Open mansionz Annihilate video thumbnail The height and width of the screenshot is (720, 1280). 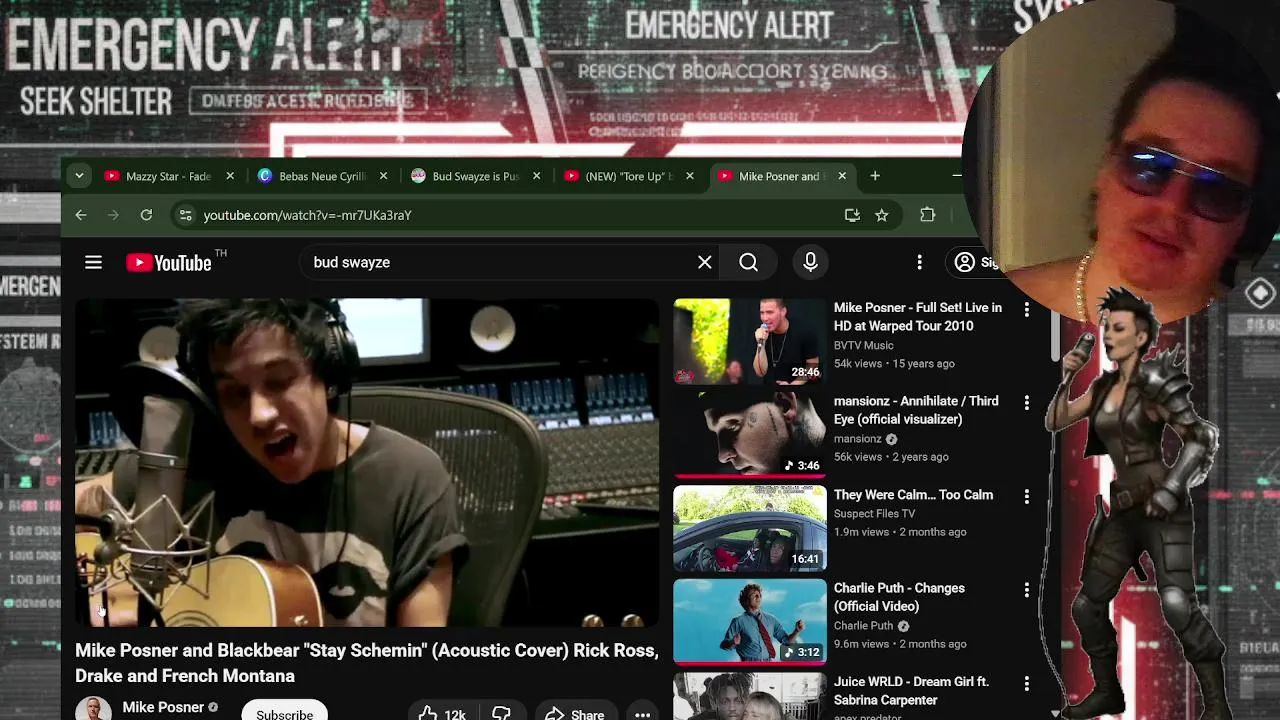[x=750, y=435]
